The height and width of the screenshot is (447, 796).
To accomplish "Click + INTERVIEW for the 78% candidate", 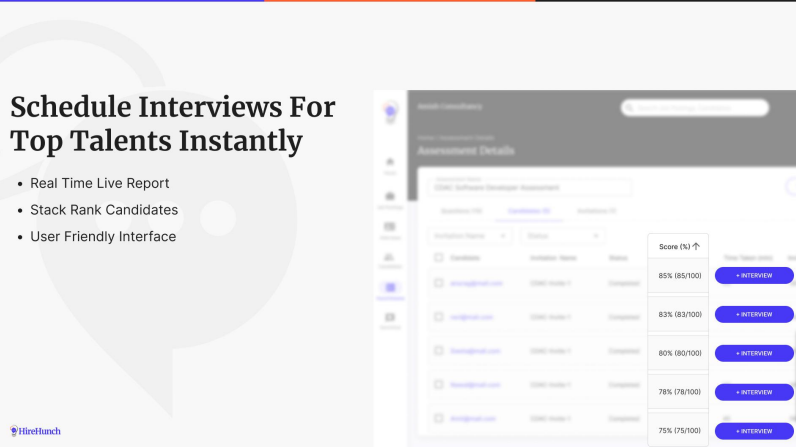I will (x=754, y=392).
